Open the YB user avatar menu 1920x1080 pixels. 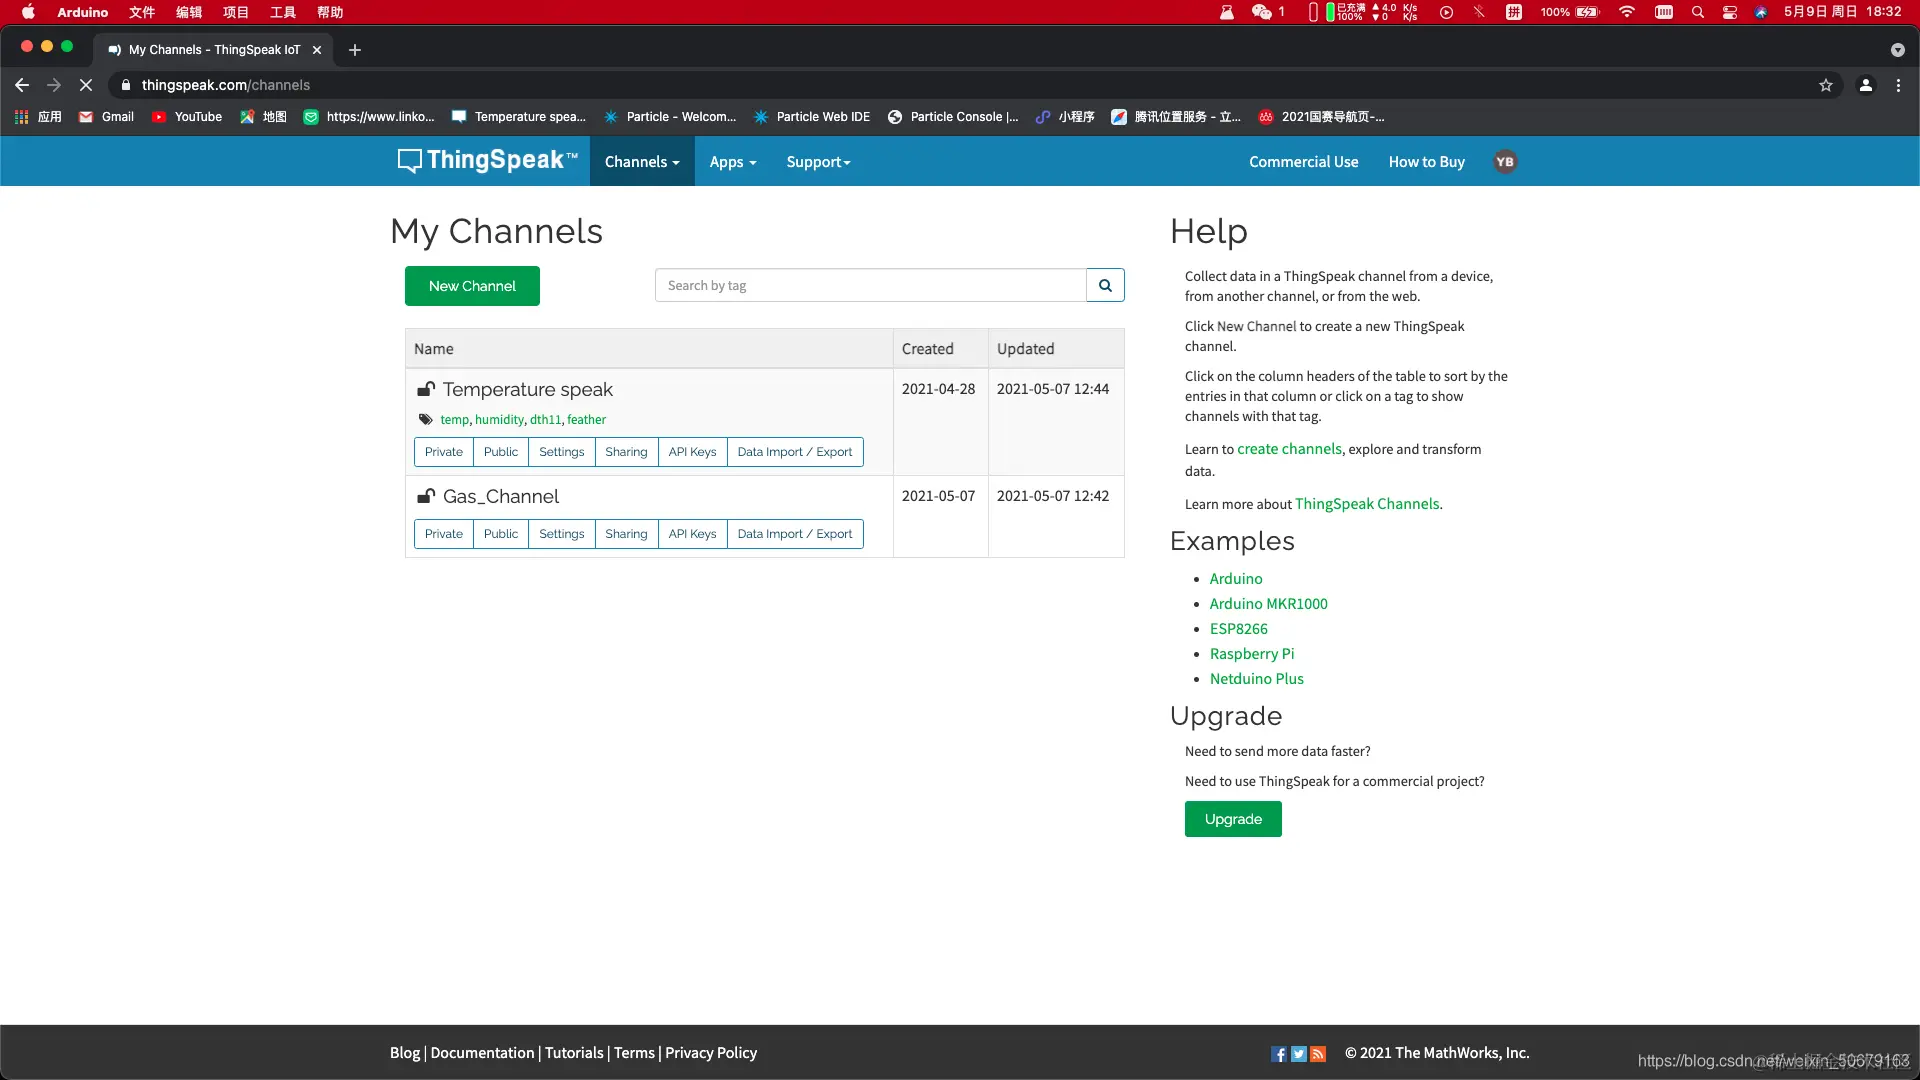(1505, 162)
